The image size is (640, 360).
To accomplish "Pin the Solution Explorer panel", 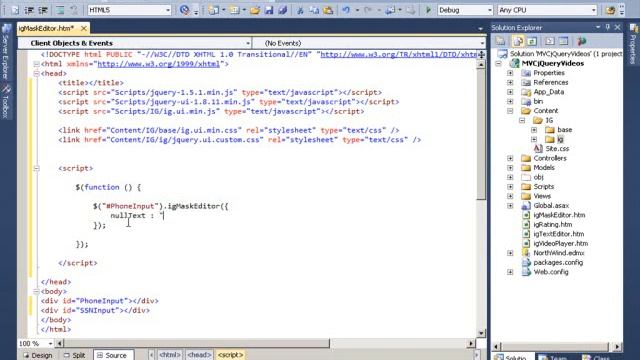I will tap(608, 27).
